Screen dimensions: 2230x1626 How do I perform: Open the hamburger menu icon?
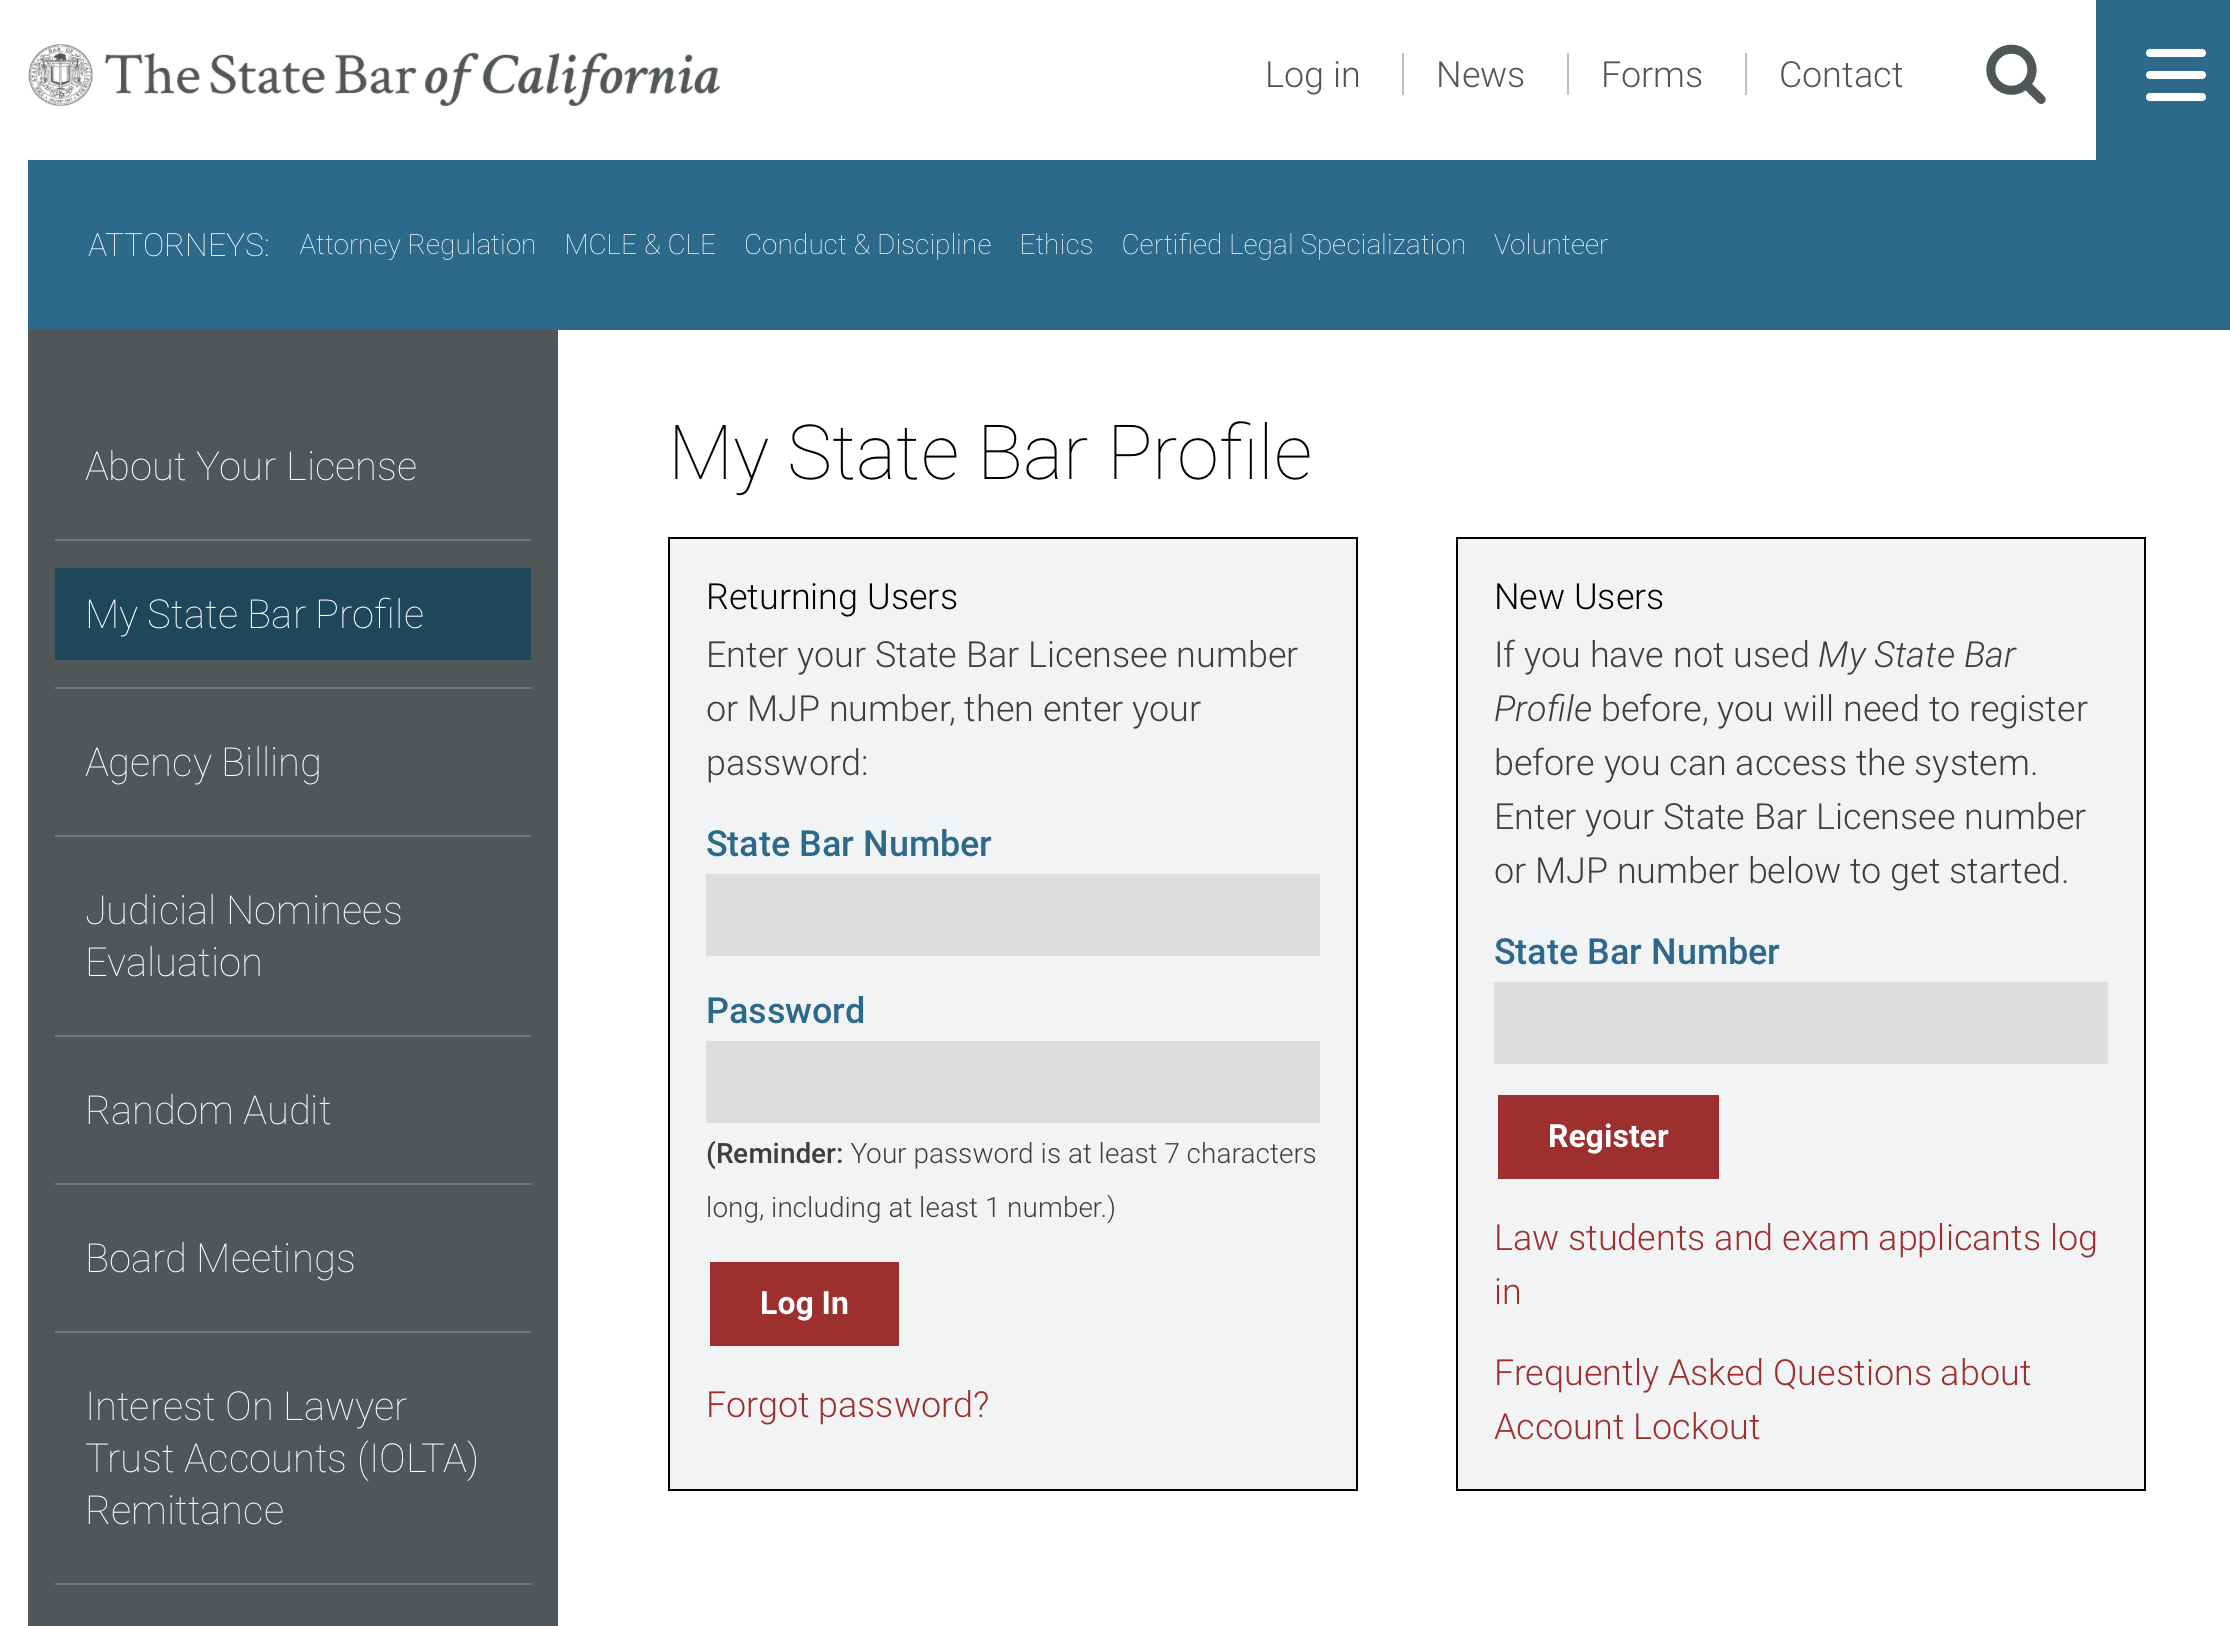click(2175, 75)
